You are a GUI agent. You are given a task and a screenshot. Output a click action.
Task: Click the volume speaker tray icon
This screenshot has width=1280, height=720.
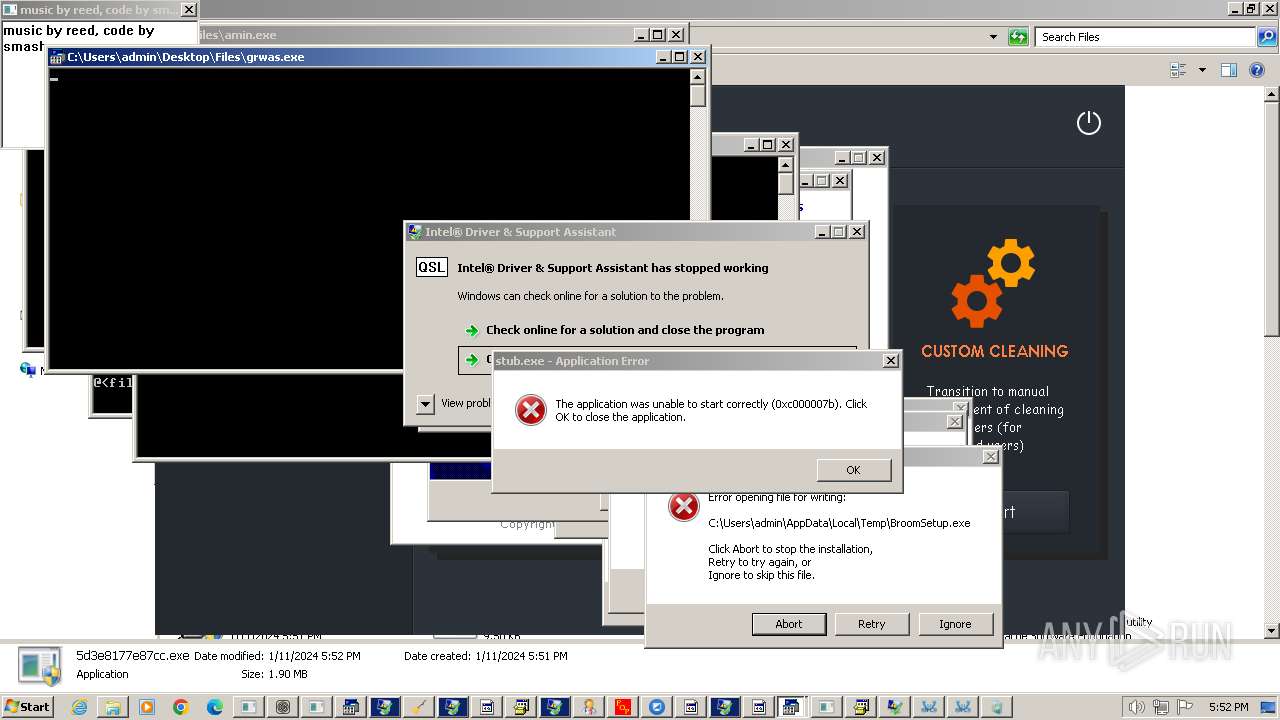(x=1136, y=707)
